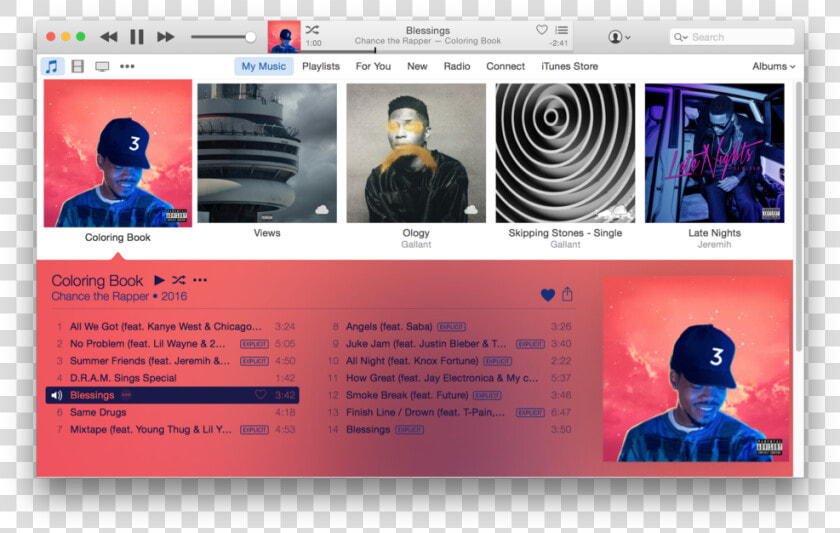Switch to the Radio tab
The width and height of the screenshot is (840, 533).
[x=457, y=66]
